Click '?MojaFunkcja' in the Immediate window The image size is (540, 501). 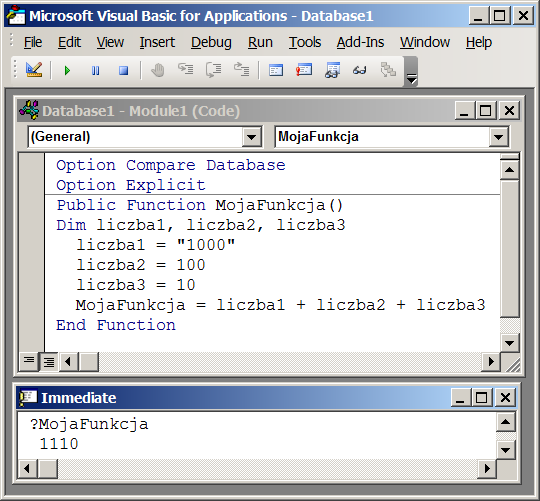[89, 425]
